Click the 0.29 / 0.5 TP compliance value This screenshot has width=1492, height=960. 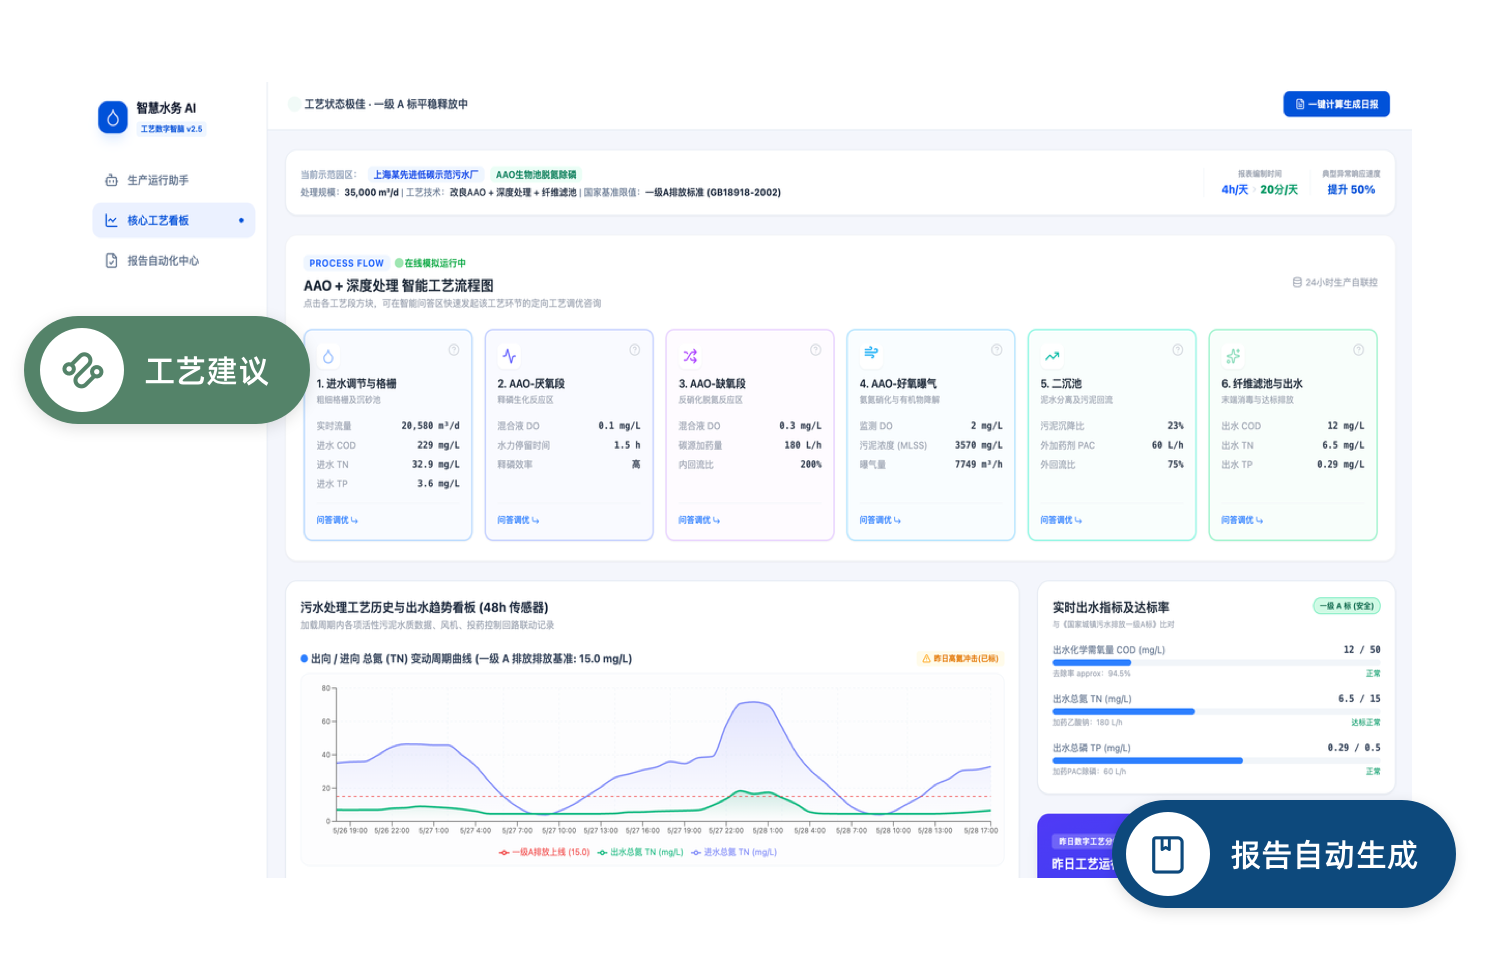click(x=1354, y=748)
